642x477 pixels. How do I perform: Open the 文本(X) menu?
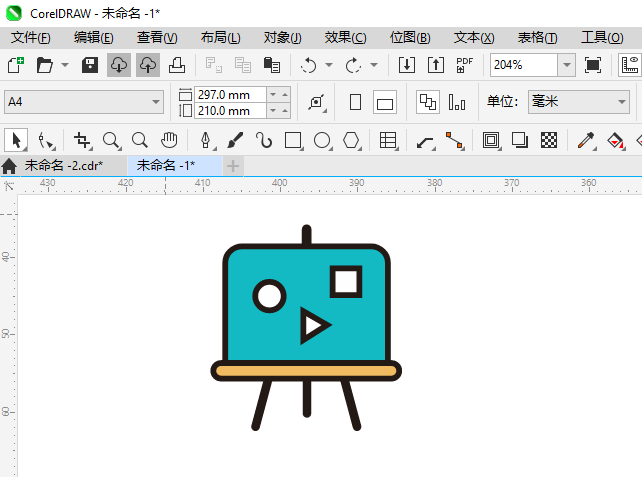(x=474, y=38)
